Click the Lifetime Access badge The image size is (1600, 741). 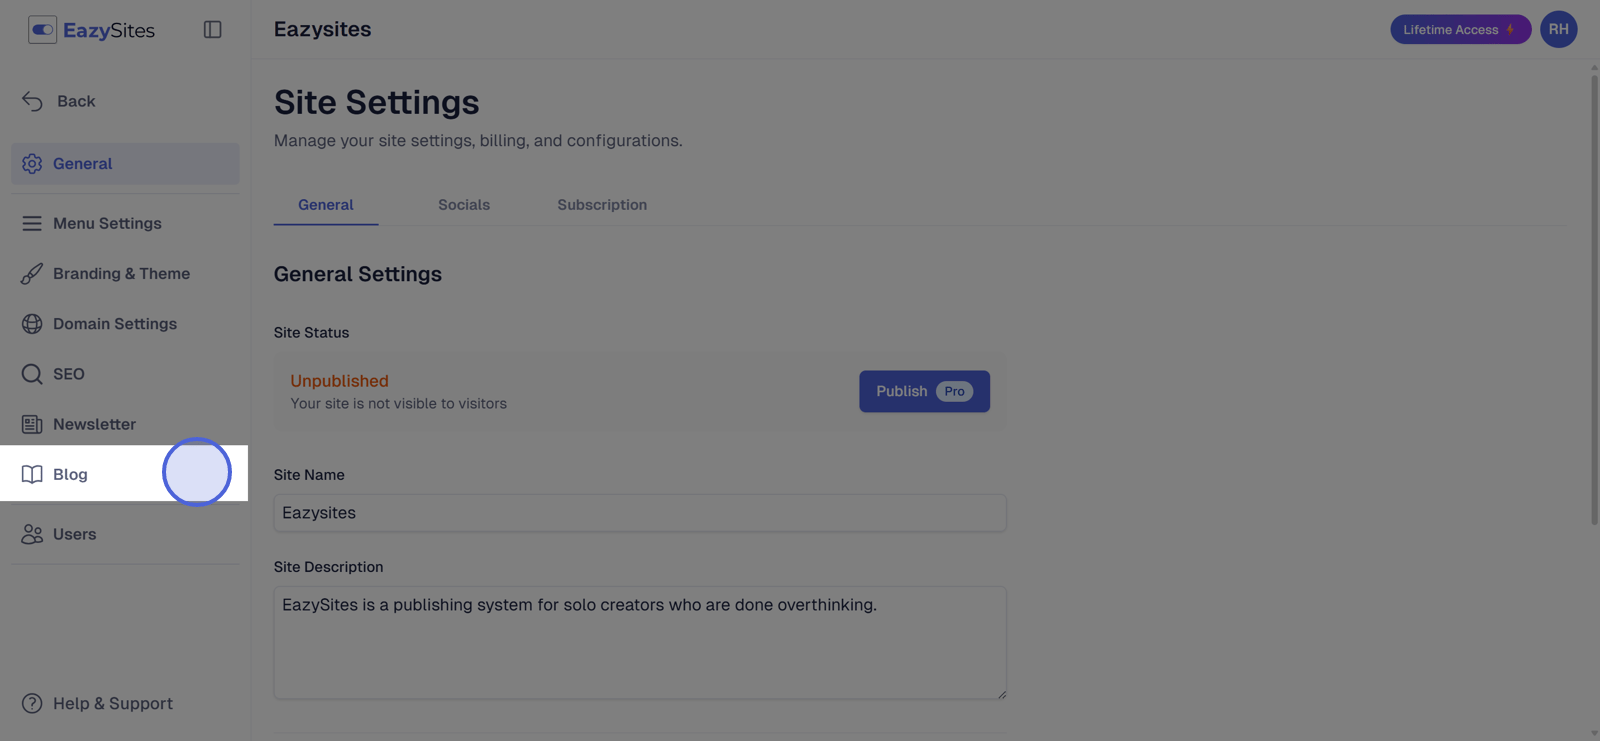pyautogui.click(x=1460, y=30)
